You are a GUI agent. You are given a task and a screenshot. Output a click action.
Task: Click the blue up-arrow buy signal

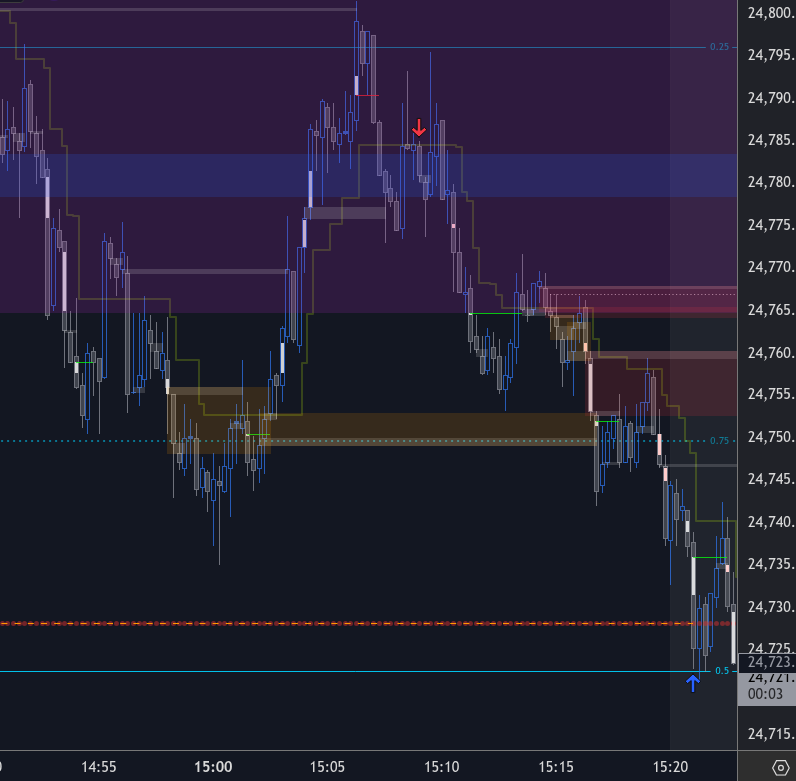(693, 683)
